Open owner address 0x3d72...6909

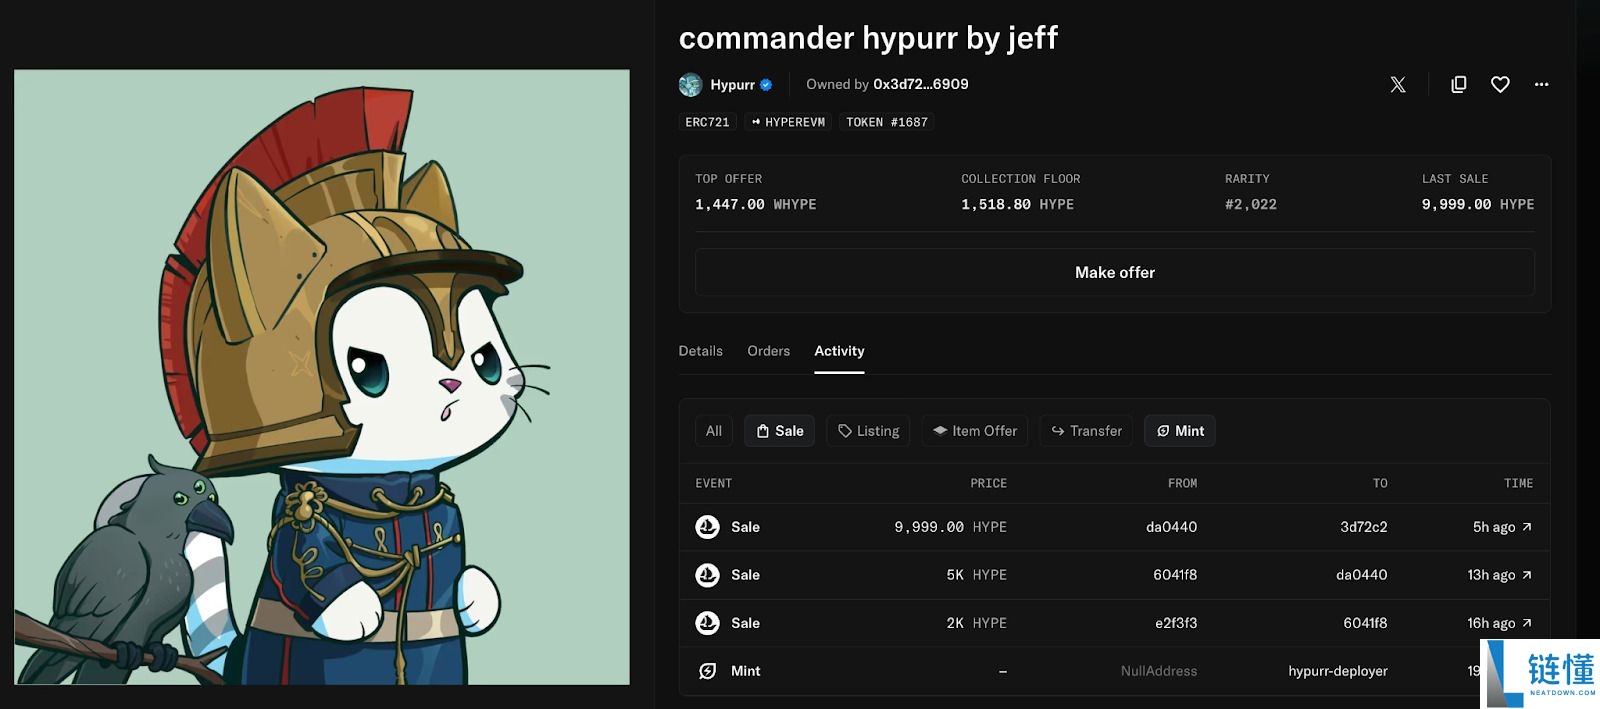click(x=921, y=84)
